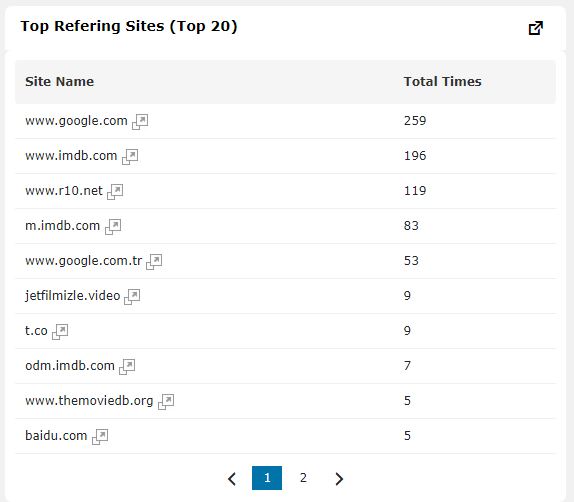The width and height of the screenshot is (574, 502).
Task: Click jetfilmizle.video external link icon
Action: pos(132,297)
